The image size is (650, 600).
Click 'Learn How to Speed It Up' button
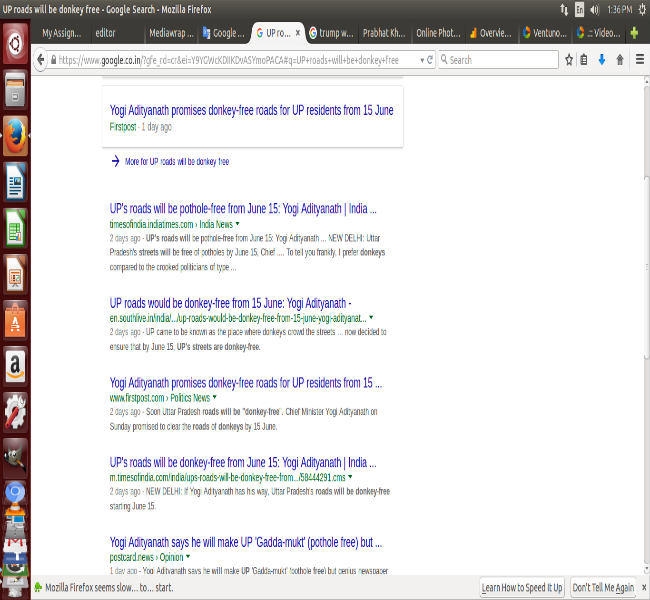pyautogui.click(x=522, y=588)
